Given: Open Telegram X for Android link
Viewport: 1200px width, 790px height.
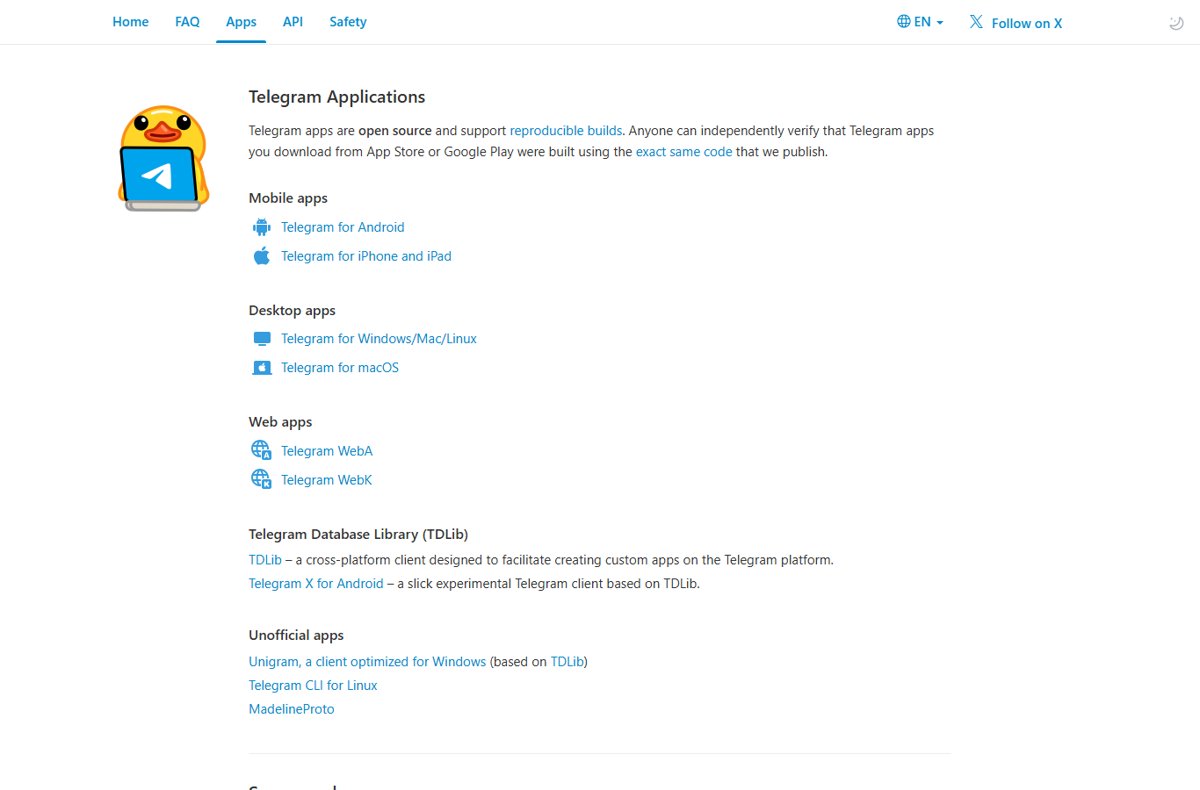Looking at the screenshot, I should pos(316,583).
